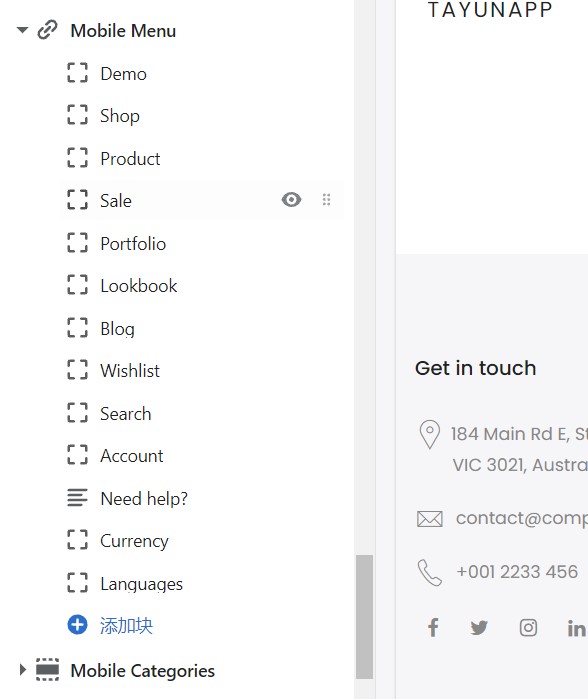The image size is (588, 699).
Task: Click the contact email link
Action: (x=522, y=518)
